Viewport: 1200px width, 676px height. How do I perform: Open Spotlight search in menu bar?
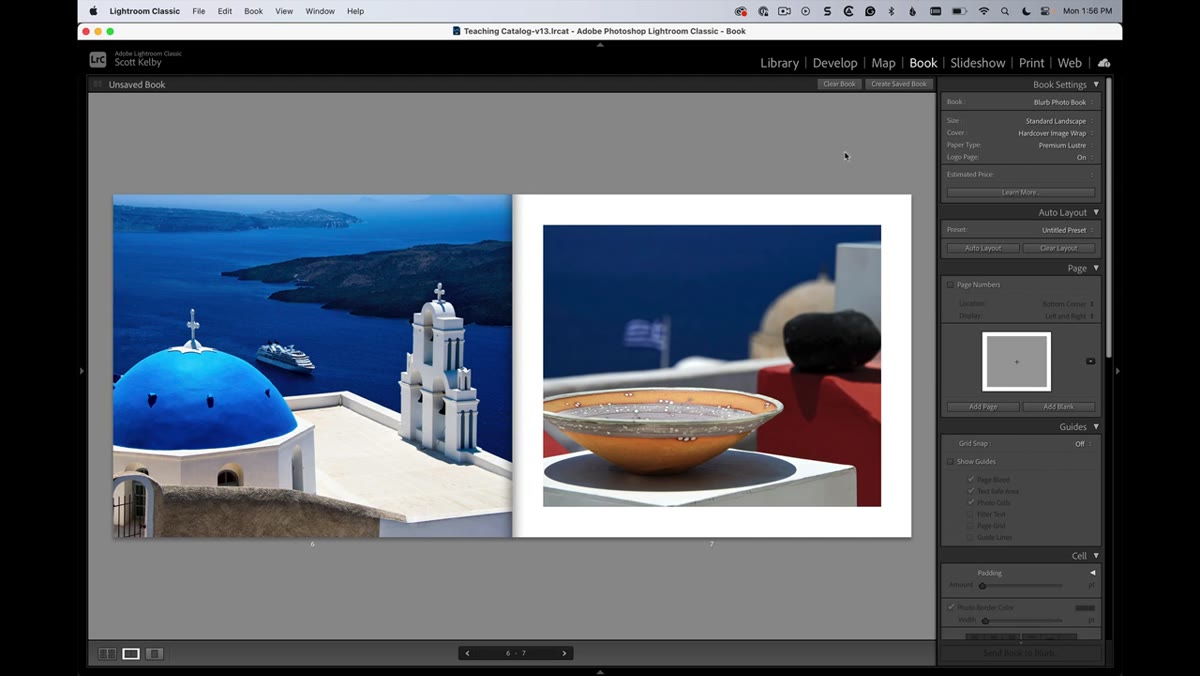pyautogui.click(x=1005, y=11)
